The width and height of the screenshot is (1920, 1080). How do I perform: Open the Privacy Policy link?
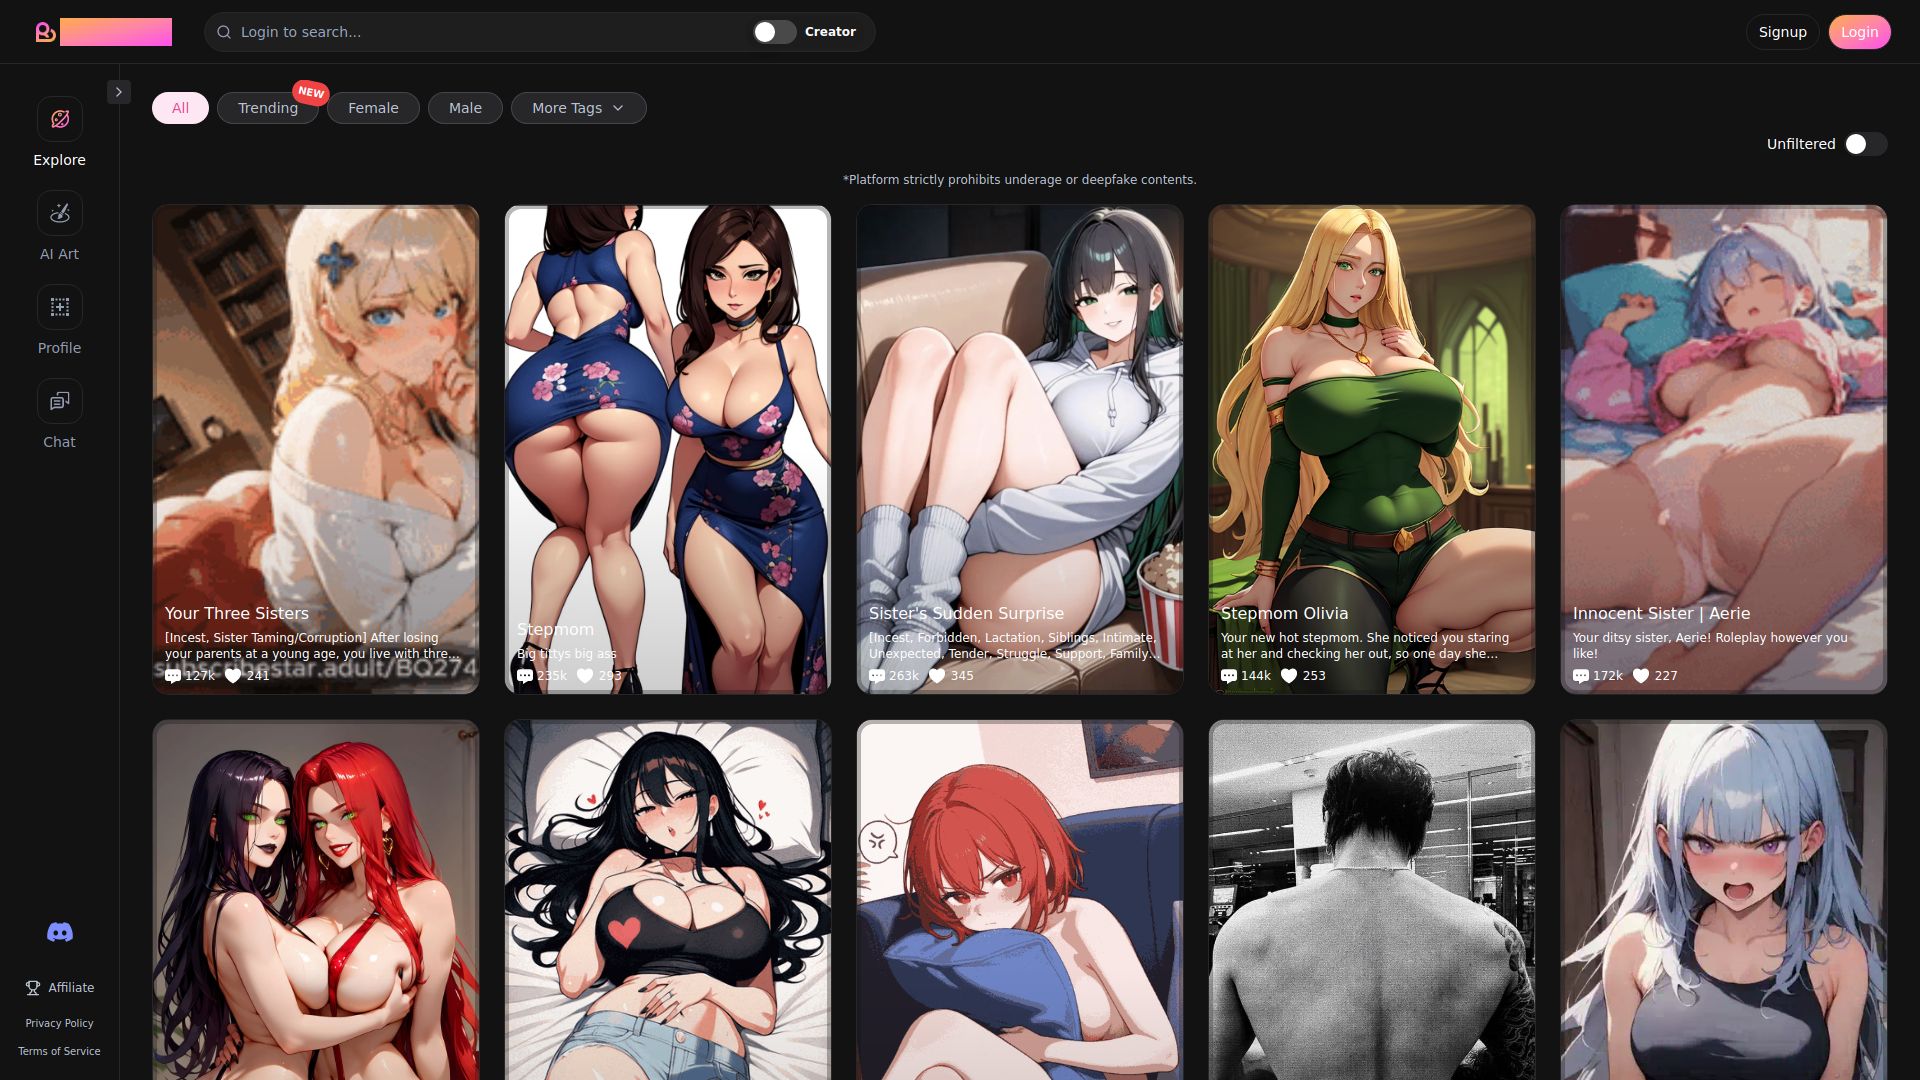59,1023
